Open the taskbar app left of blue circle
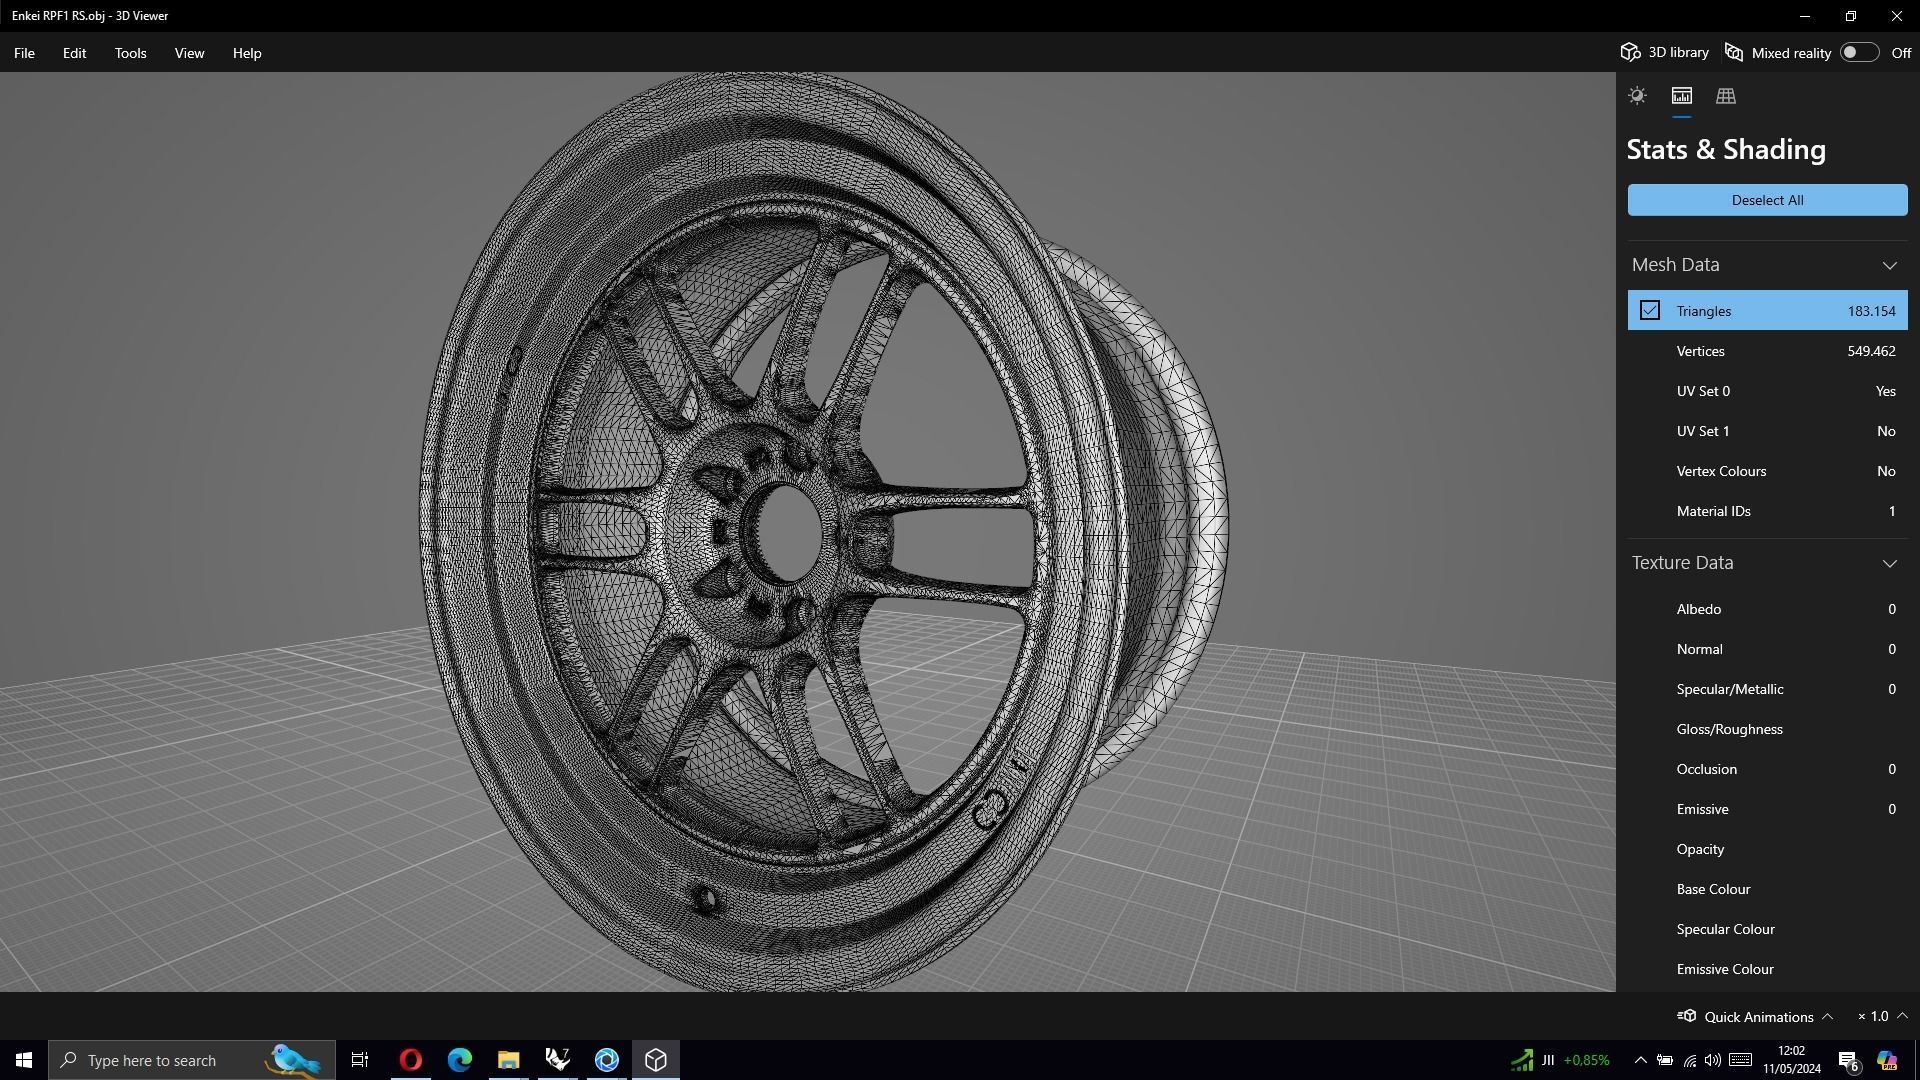 [558, 1060]
